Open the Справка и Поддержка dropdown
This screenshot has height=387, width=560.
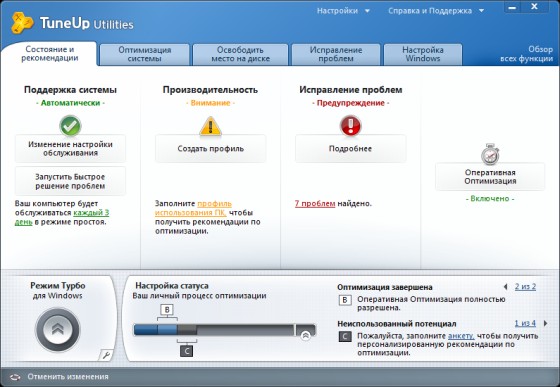tap(436, 11)
